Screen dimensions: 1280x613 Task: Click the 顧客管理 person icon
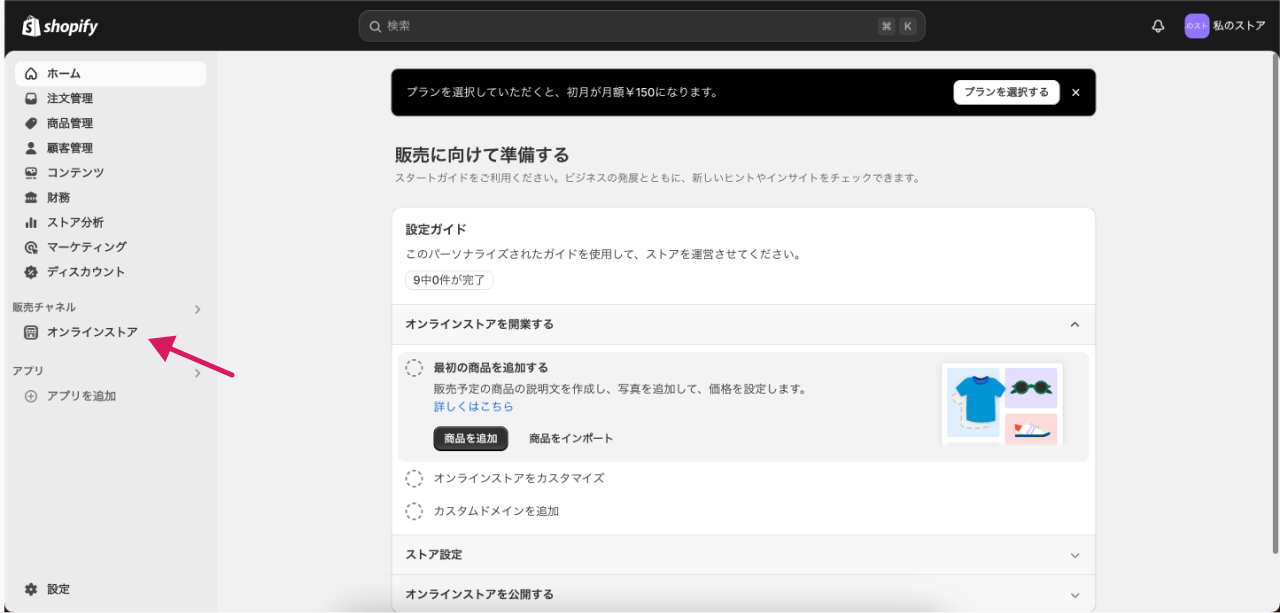(31, 148)
